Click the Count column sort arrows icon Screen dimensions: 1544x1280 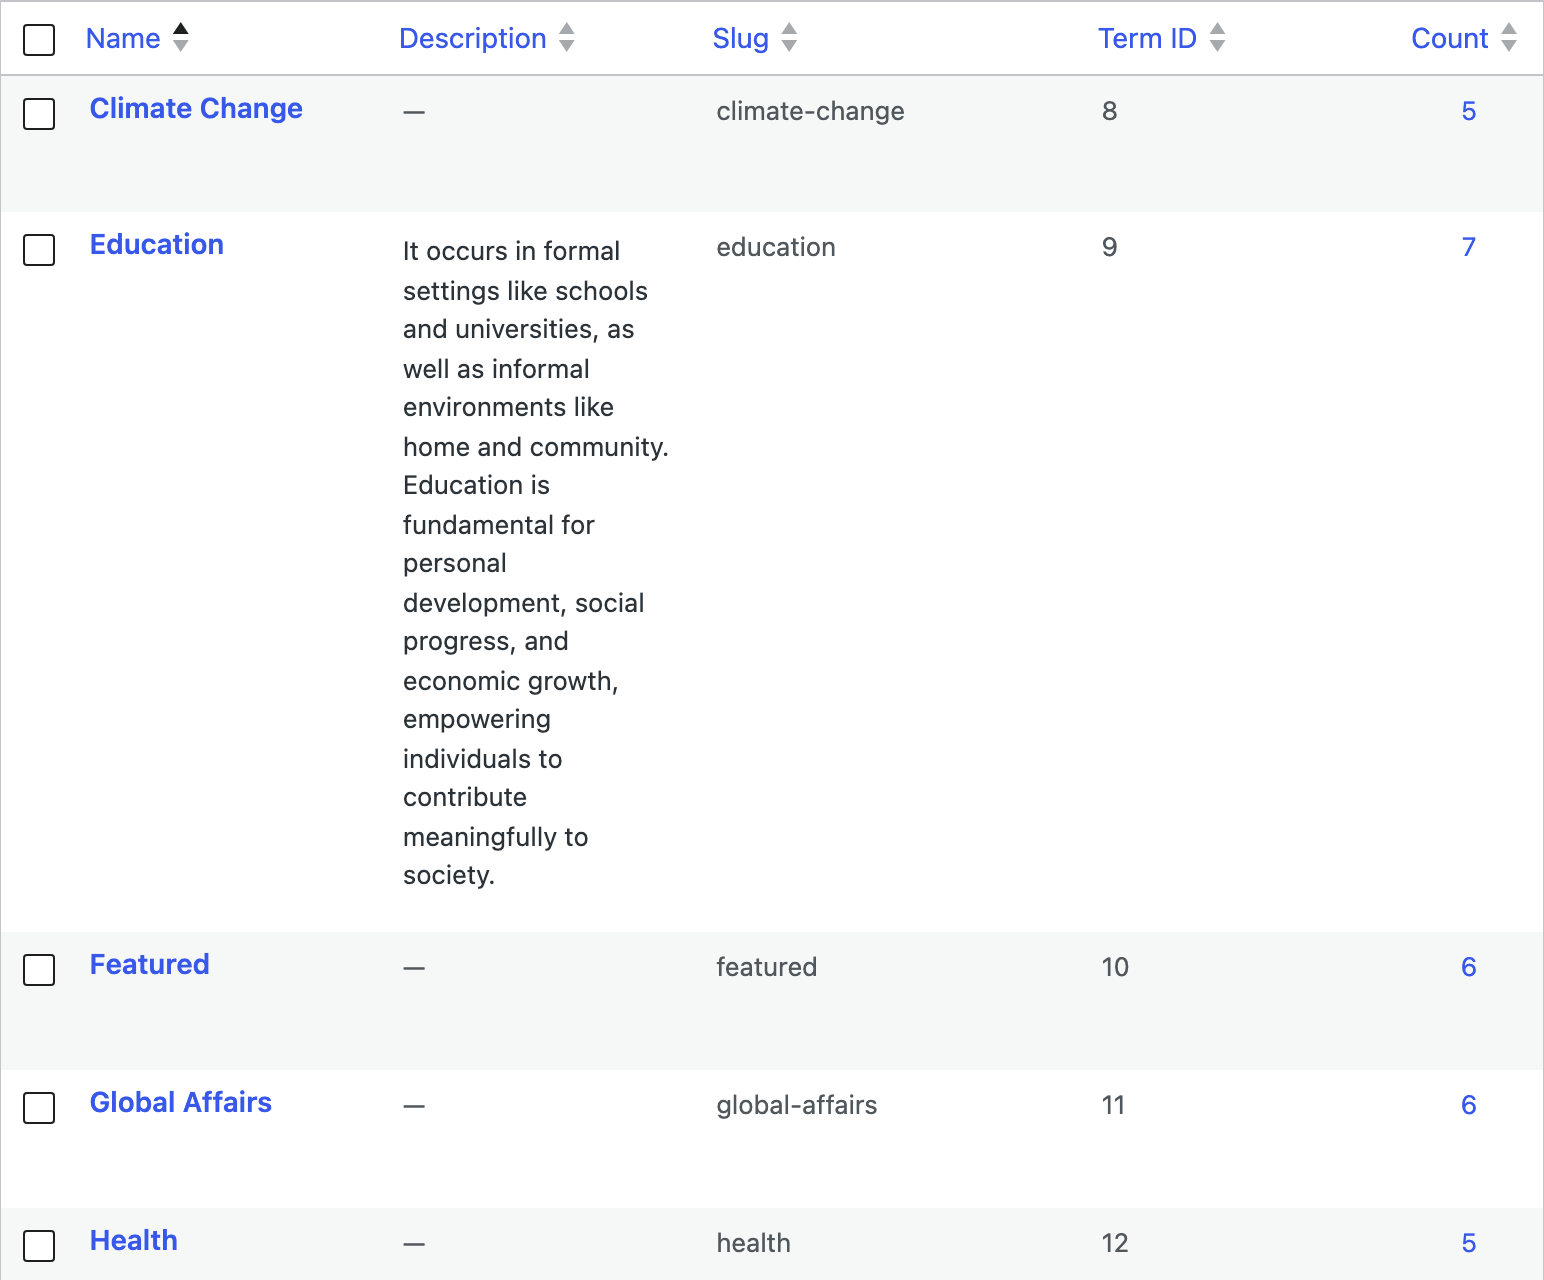point(1509,38)
